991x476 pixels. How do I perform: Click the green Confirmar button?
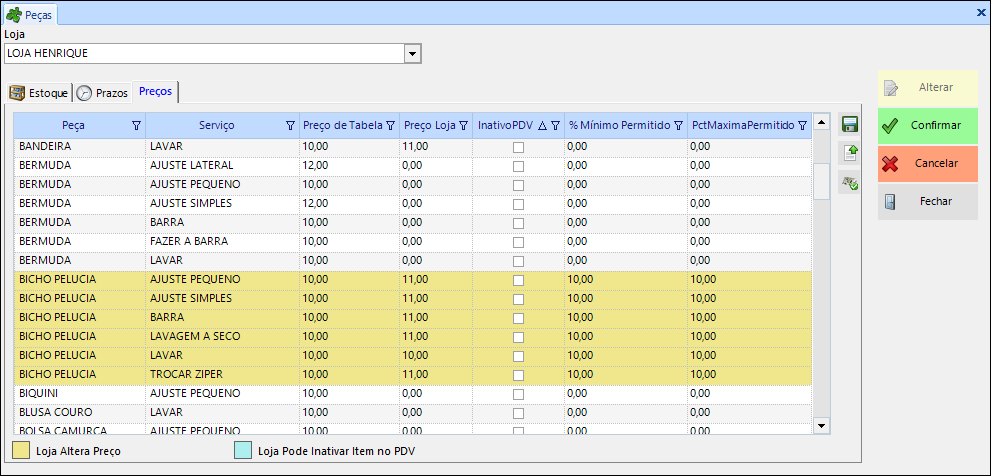click(927, 125)
